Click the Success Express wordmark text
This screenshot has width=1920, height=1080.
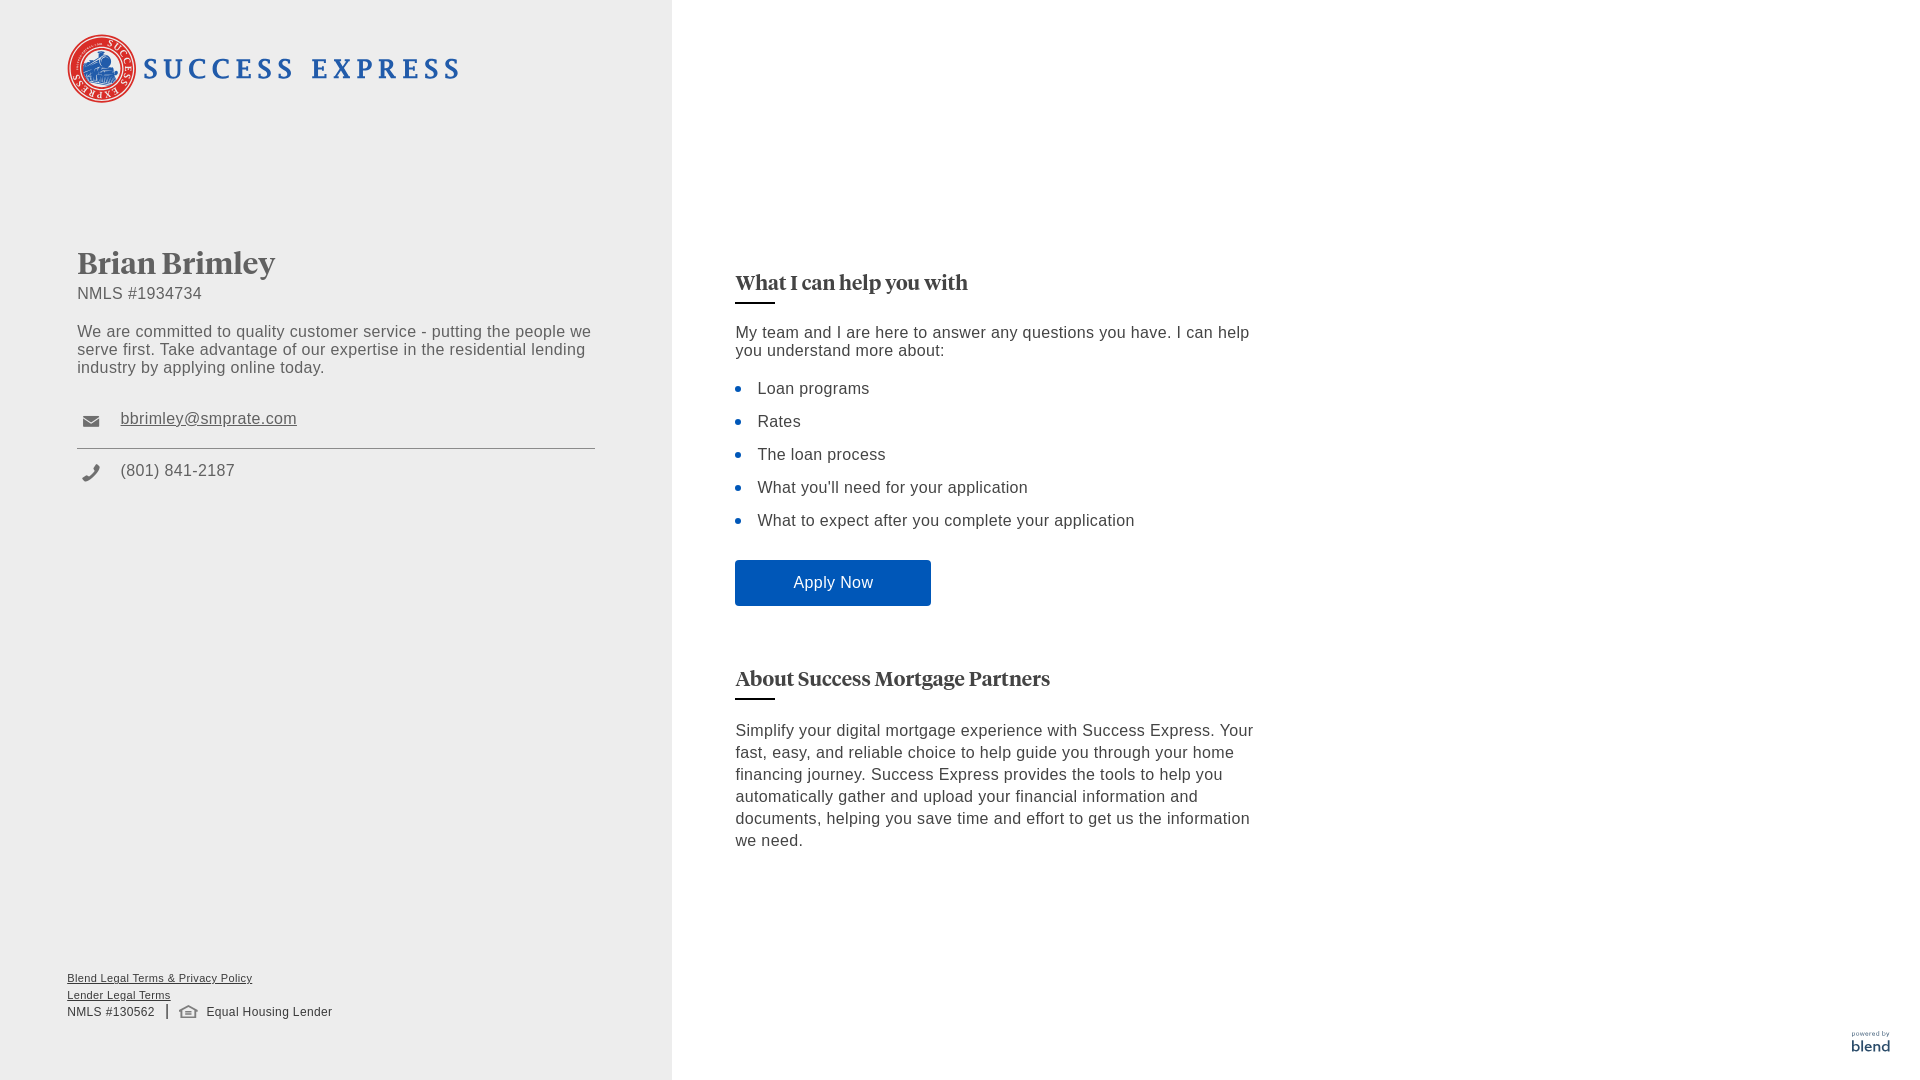(301, 69)
